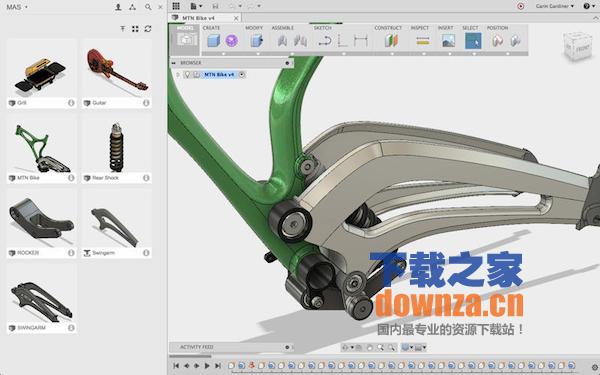Collapse the BROWSER panel
This screenshot has height=375, width=600.
(173, 63)
